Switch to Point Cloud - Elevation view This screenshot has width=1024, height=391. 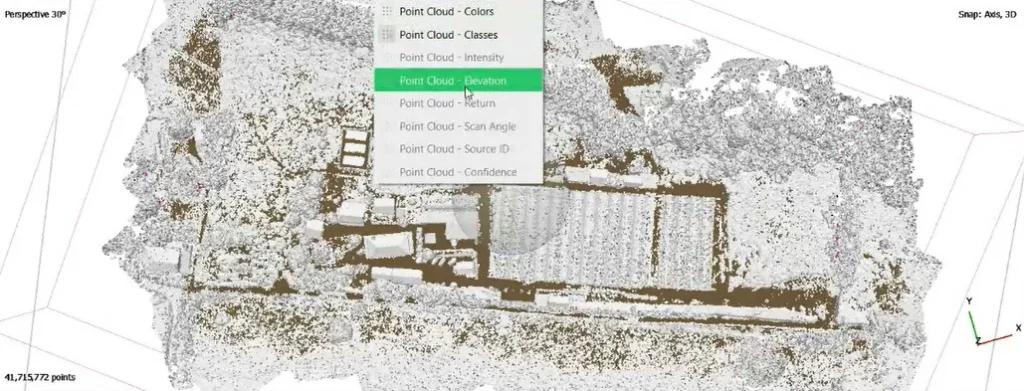(458, 80)
